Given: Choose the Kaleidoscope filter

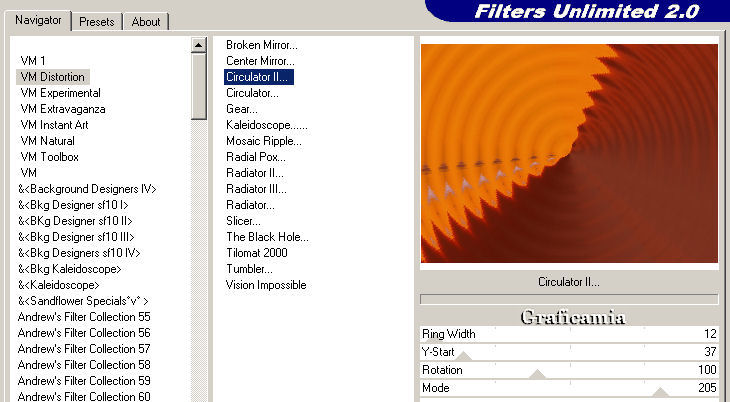Looking at the screenshot, I should [x=266, y=125].
